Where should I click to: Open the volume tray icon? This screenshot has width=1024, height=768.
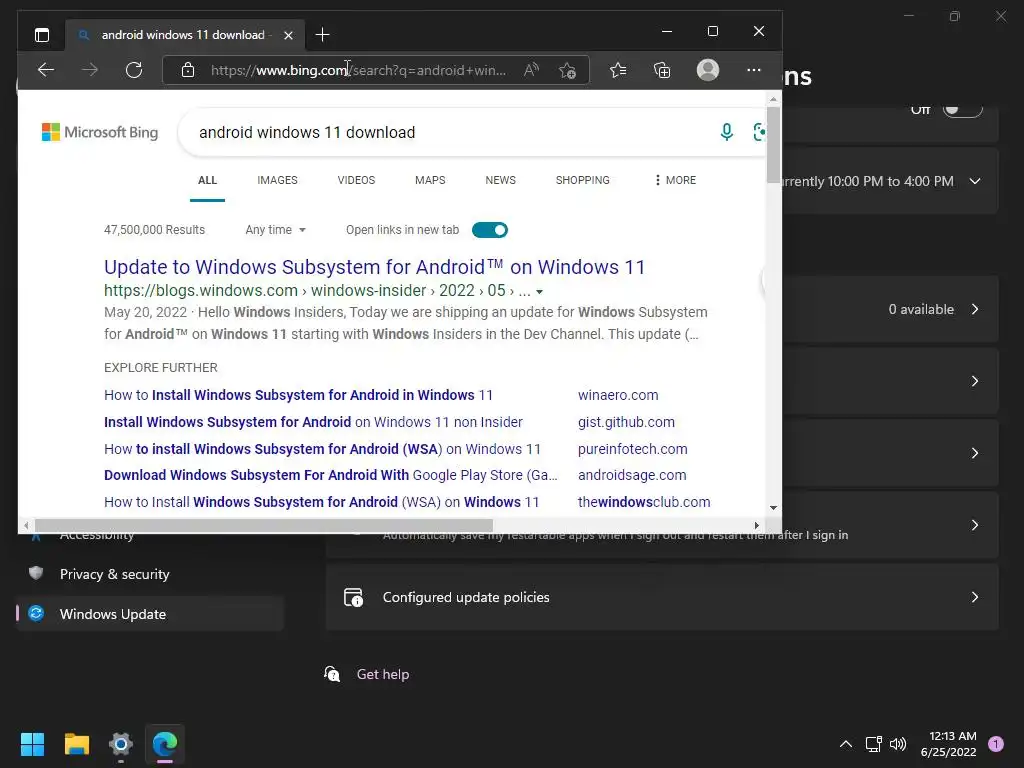[898, 744]
